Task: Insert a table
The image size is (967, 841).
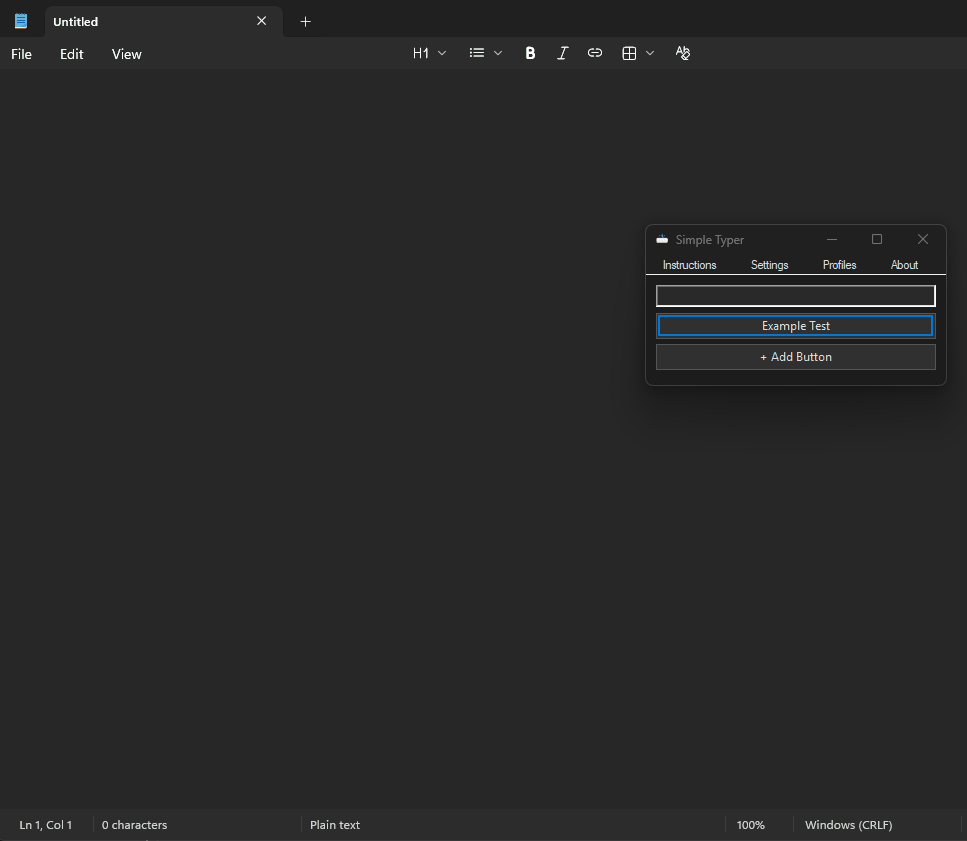Action: coord(629,54)
